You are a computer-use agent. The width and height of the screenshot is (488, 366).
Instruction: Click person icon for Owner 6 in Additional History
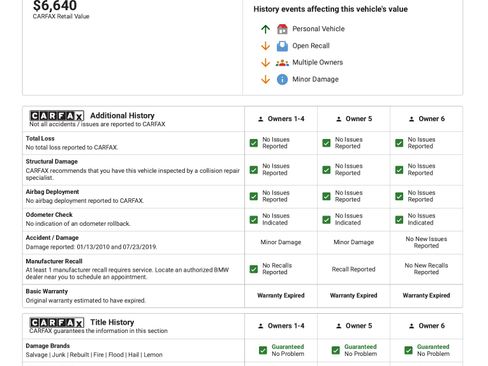click(411, 119)
